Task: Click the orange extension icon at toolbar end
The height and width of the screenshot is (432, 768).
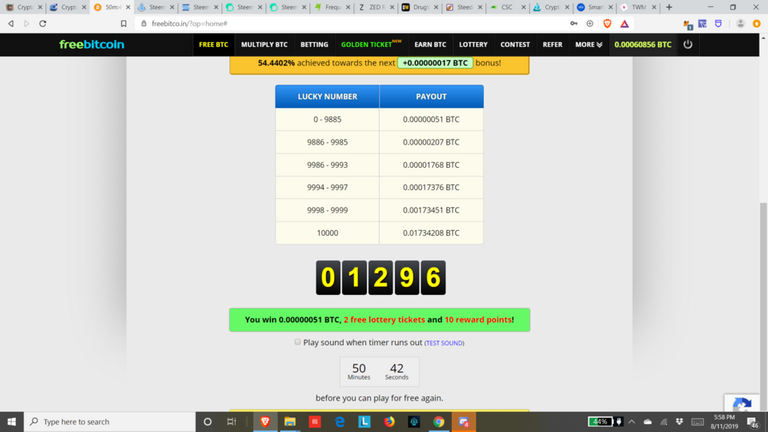Action: [757, 24]
